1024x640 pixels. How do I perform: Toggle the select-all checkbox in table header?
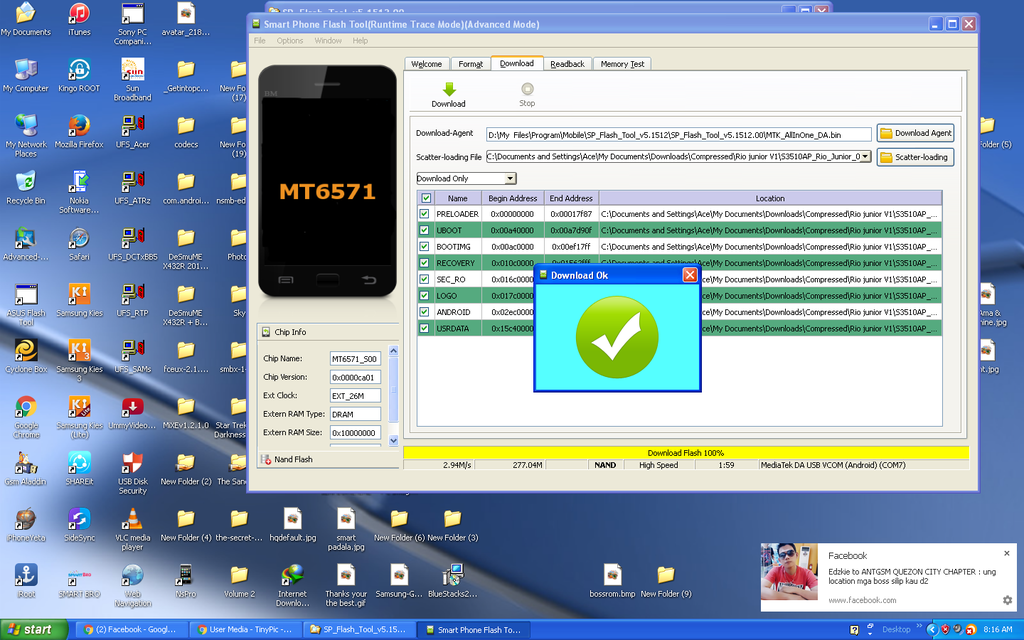pyautogui.click(x=427, y=198)
